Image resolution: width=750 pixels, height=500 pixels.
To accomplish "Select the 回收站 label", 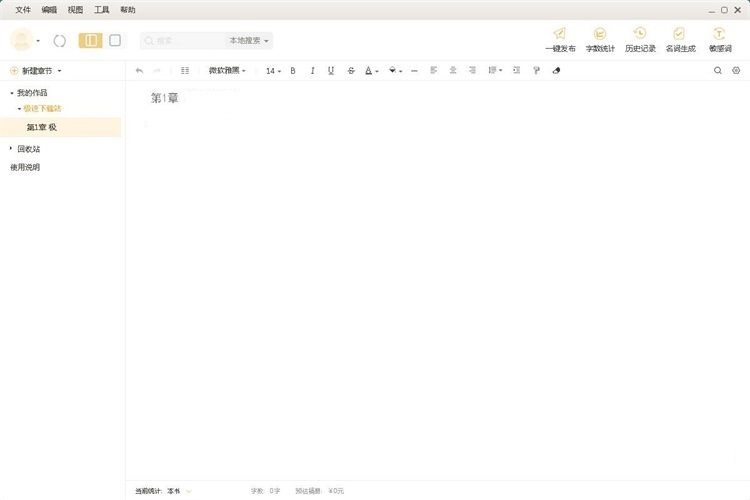I will click(29, 149).
